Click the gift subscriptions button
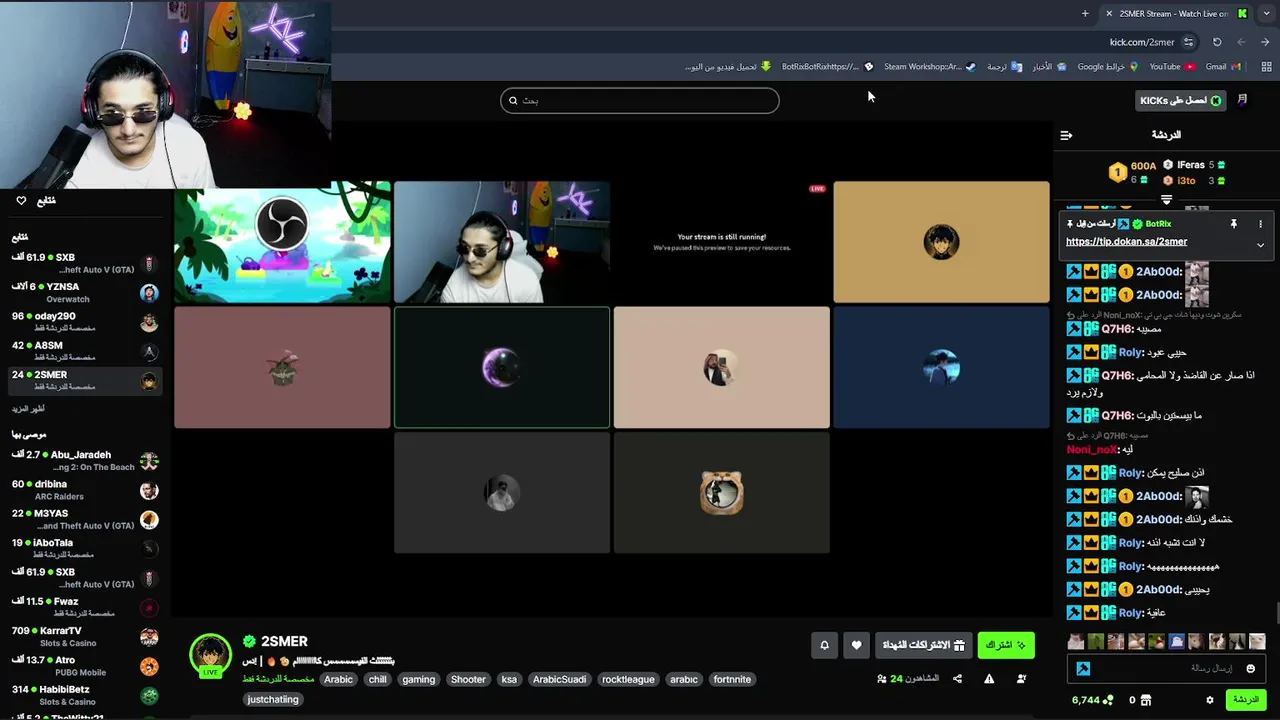1280x720 pixels. pyautogui.click(x=923, y=645)
